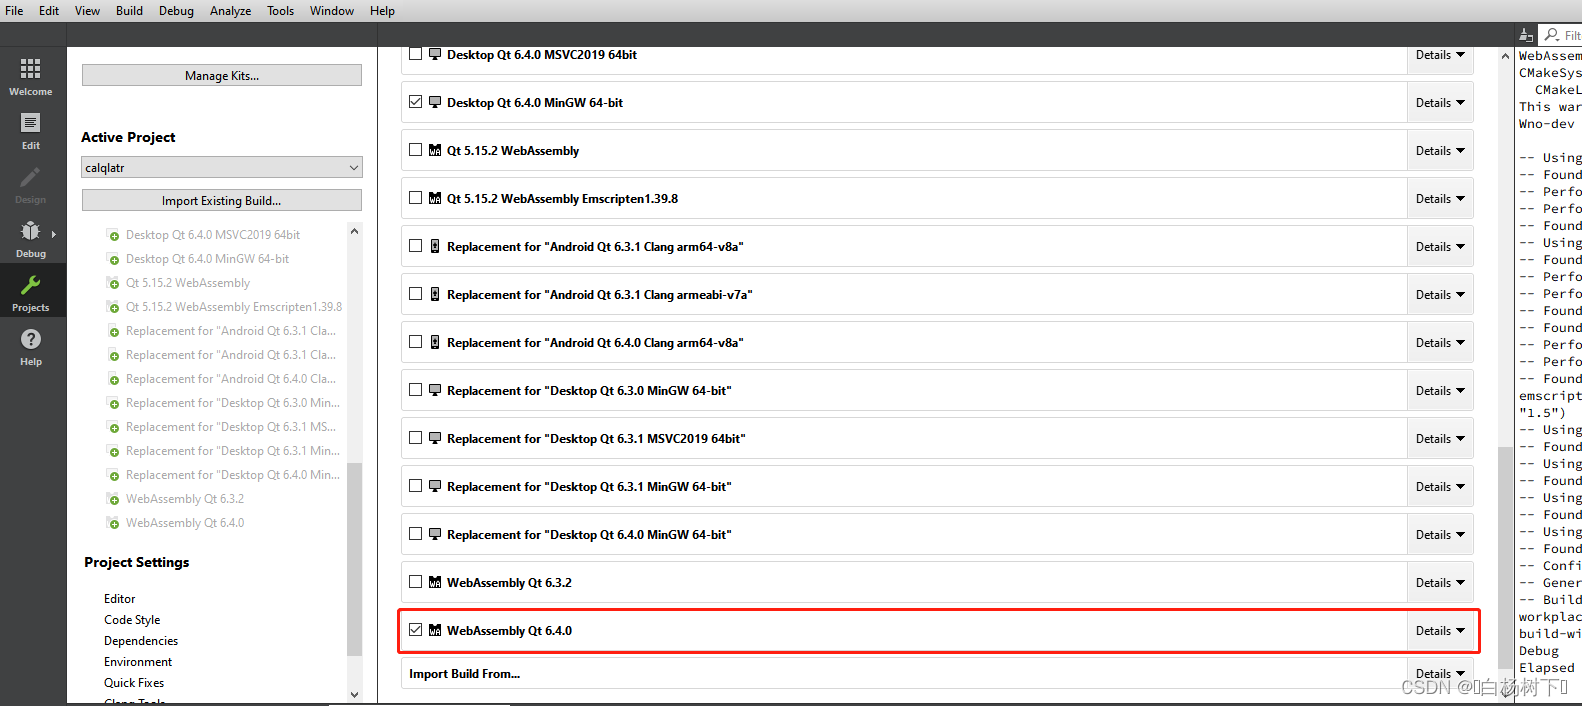Open the Design mode

coord(31,185)
